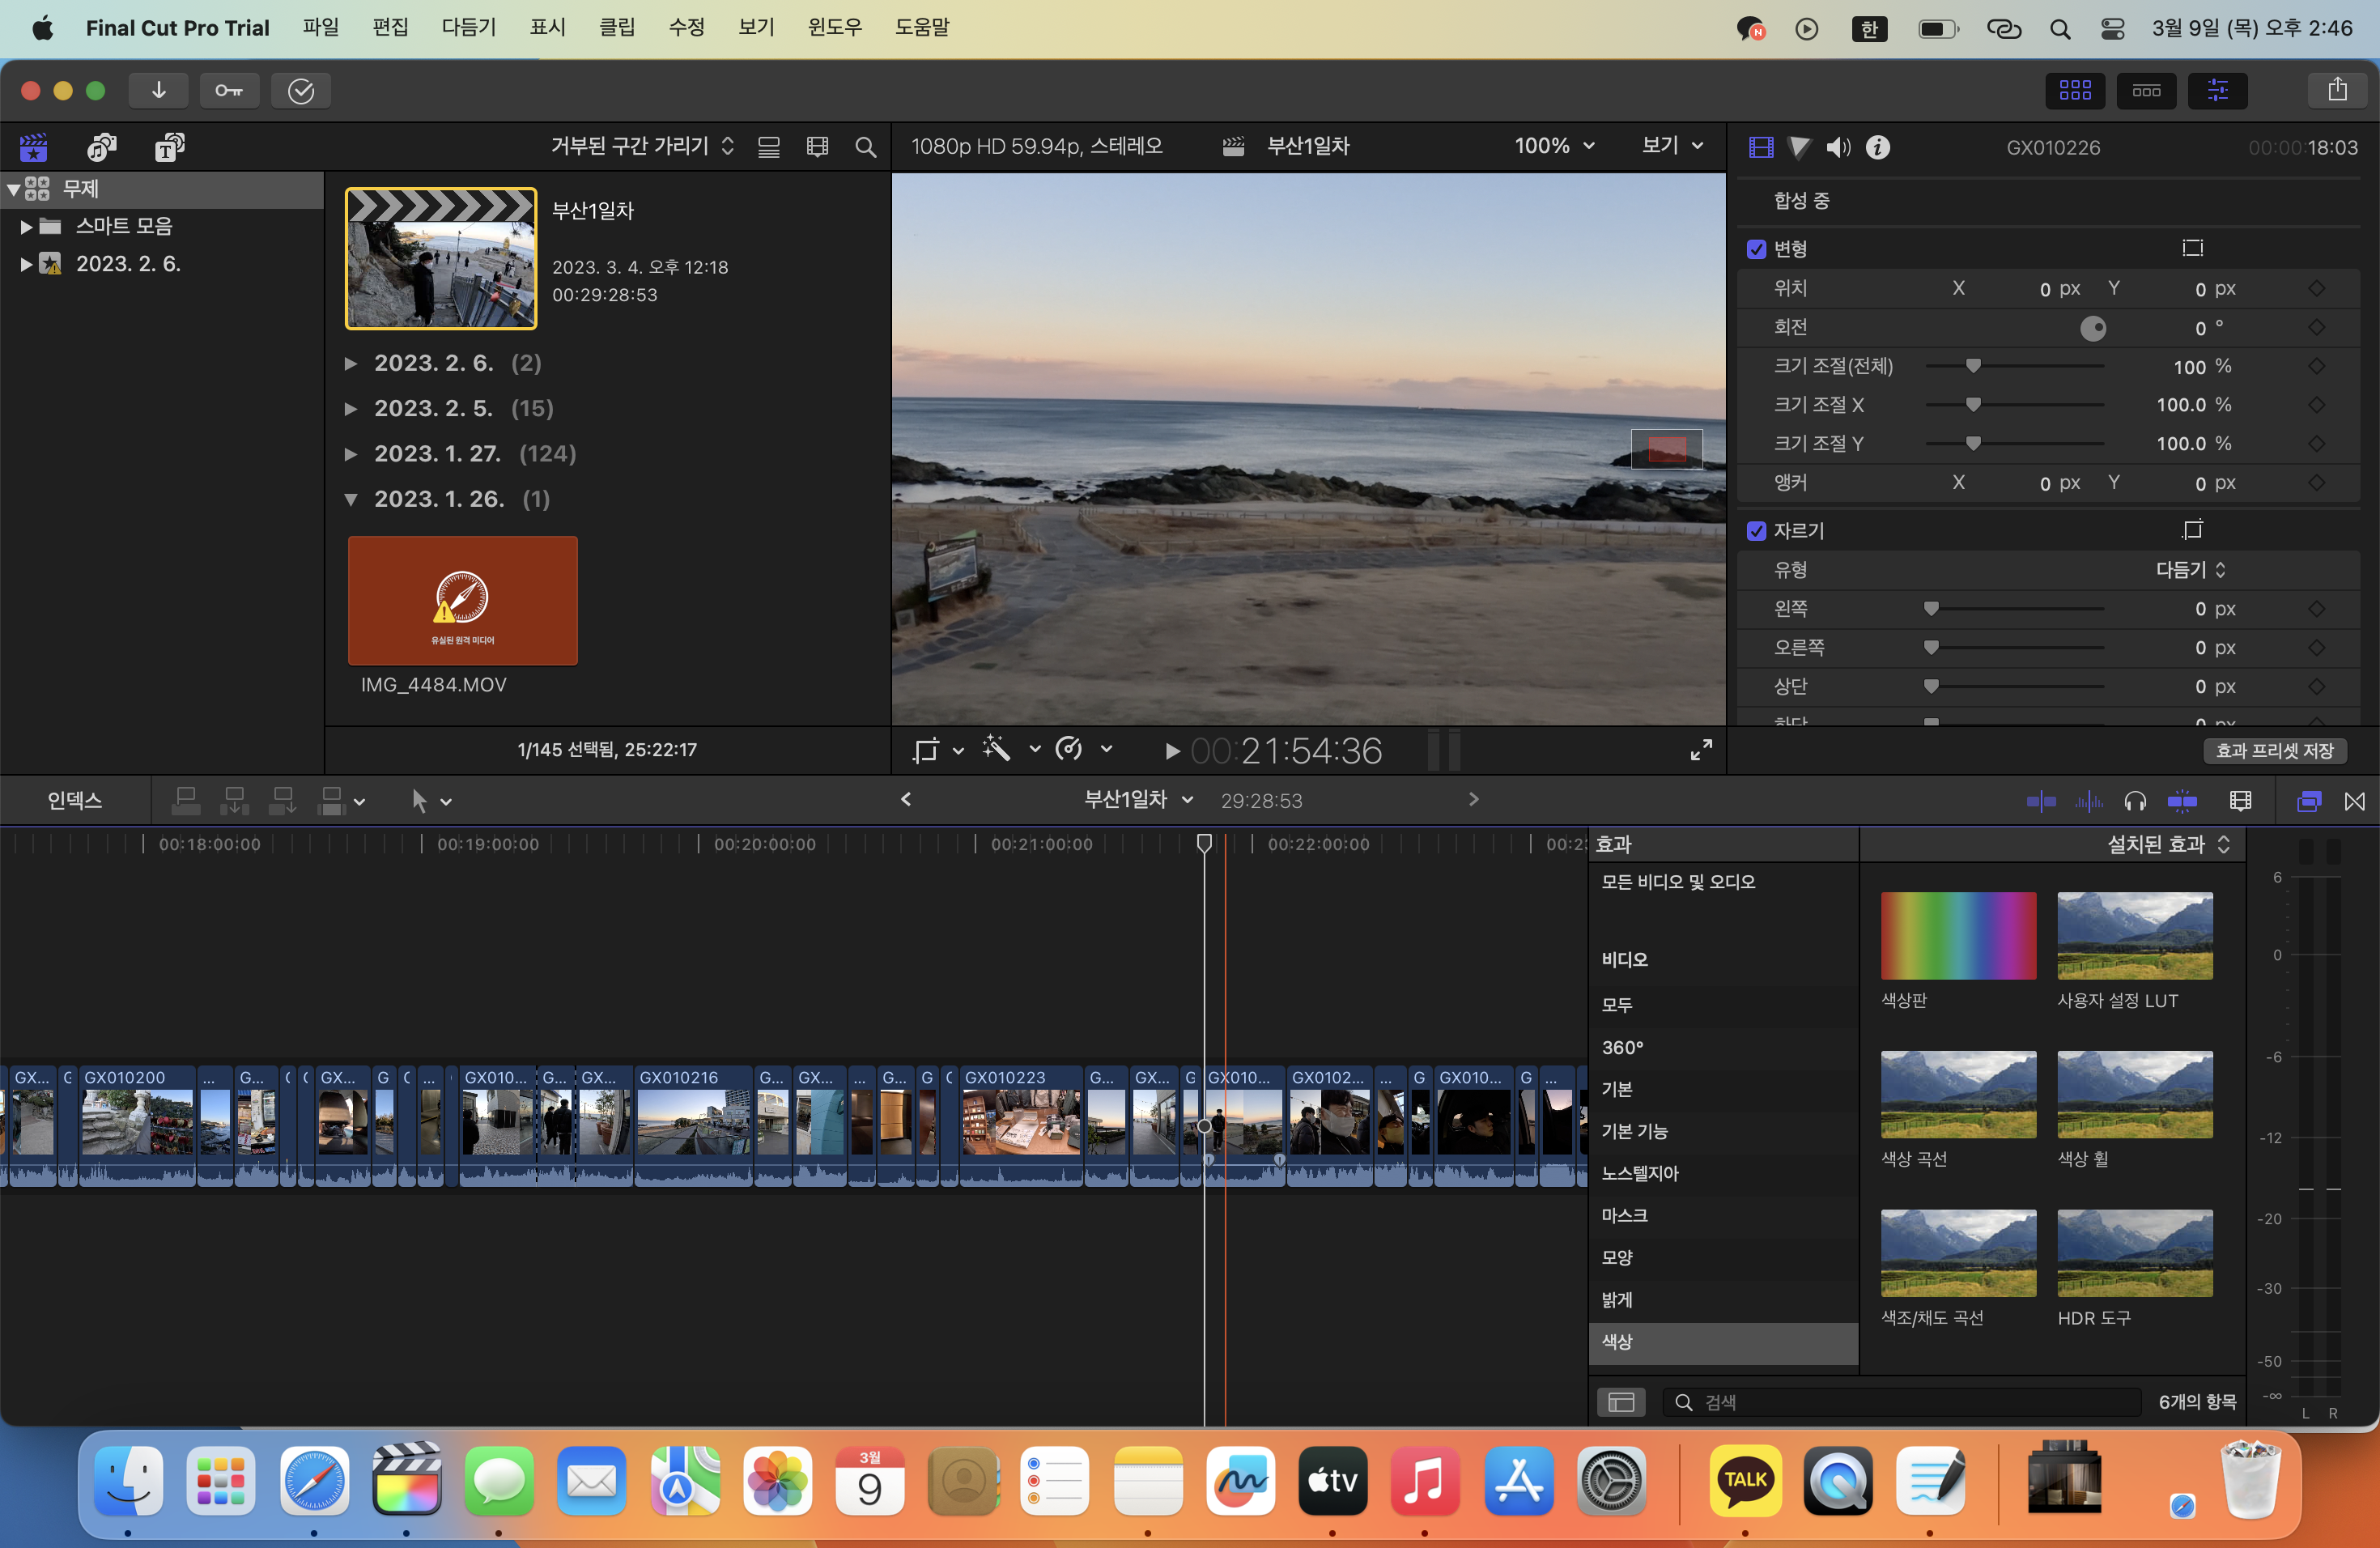This screenshot has height=1548, width=2380.
Task: Click the import media down-arrow button
Action: 158,91
